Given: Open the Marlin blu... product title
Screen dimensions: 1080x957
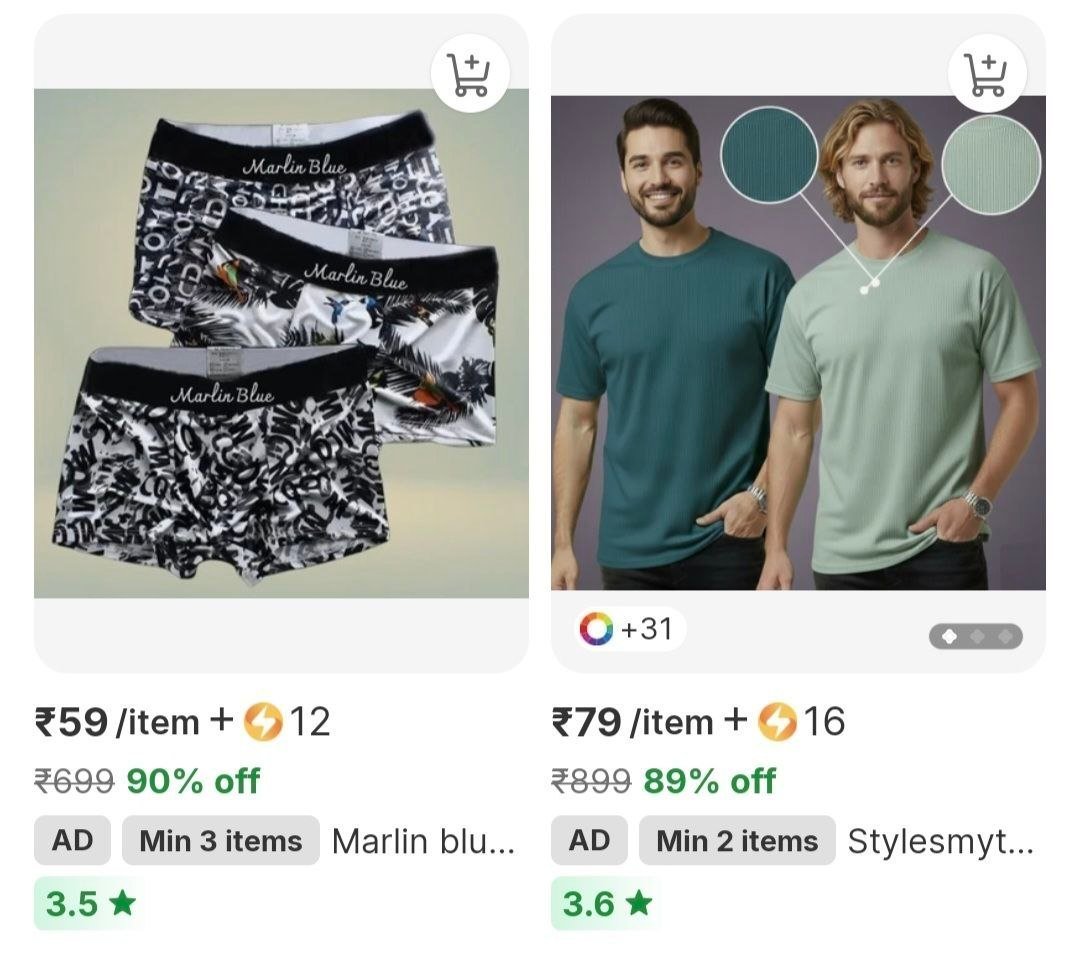Looking at the screenshot, I should click(x=423, y=841).
